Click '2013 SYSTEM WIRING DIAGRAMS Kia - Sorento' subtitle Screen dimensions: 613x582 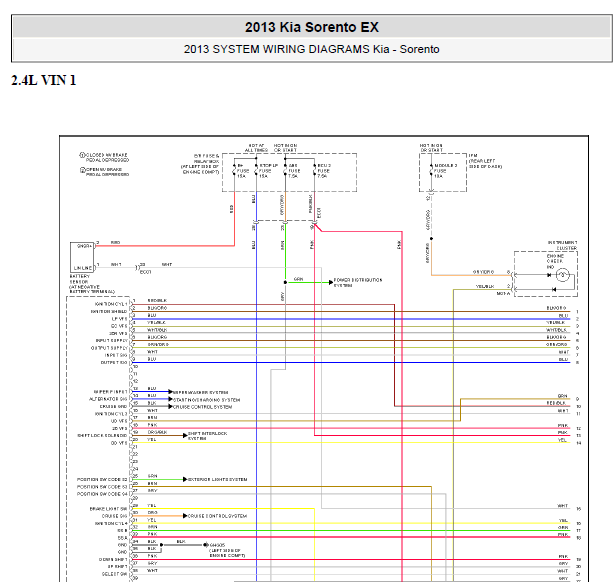click(x=312, y=49)
